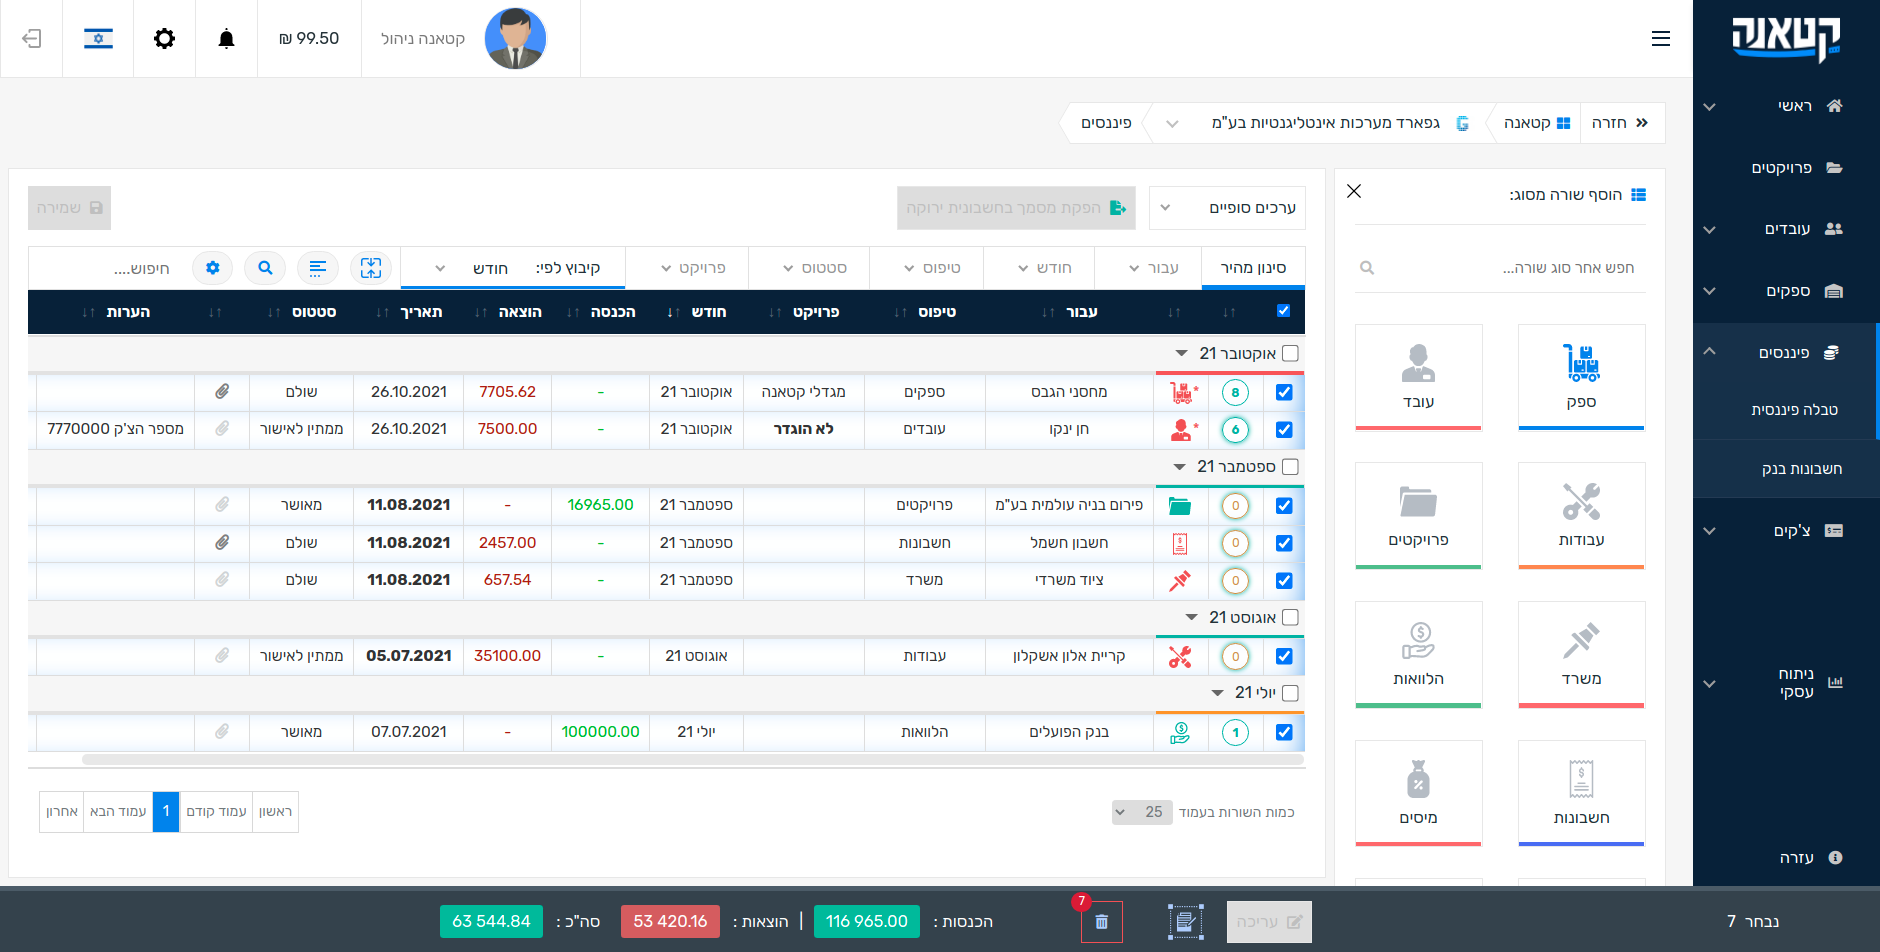Click the expand fullscreen table icon
This screenshot has height=952, width=1880.
[371, 268]
